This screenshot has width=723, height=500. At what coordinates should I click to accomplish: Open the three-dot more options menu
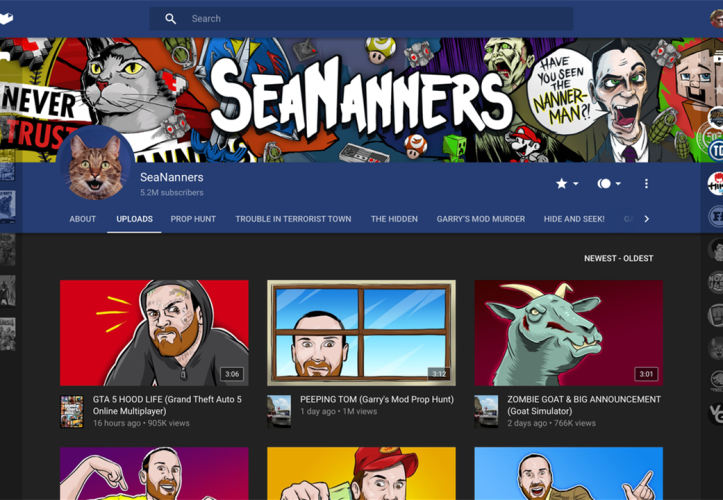point(646,184)
